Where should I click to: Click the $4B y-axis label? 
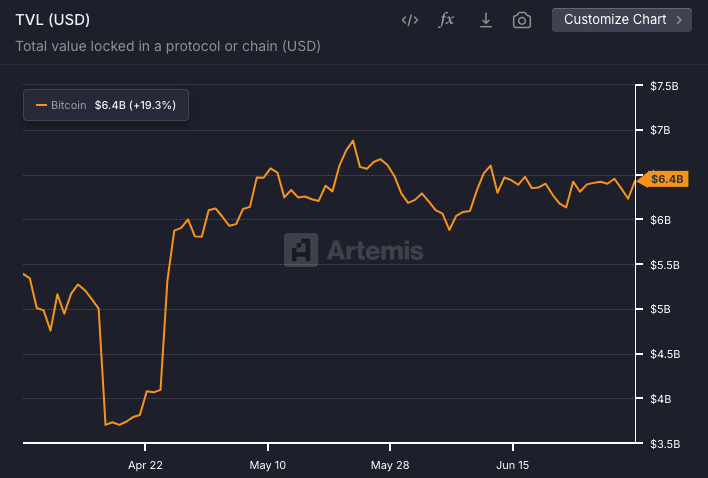pyautogui.click(x=660, y=399)
